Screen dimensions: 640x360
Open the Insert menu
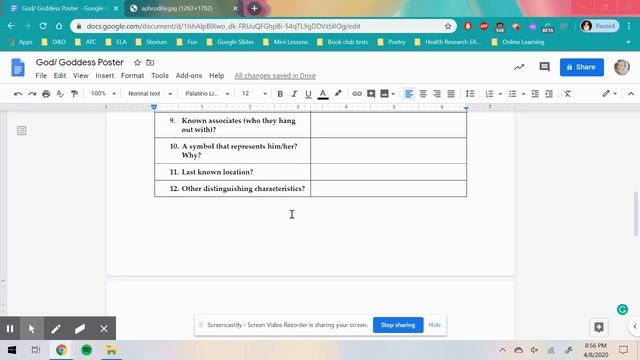(104, 76)
